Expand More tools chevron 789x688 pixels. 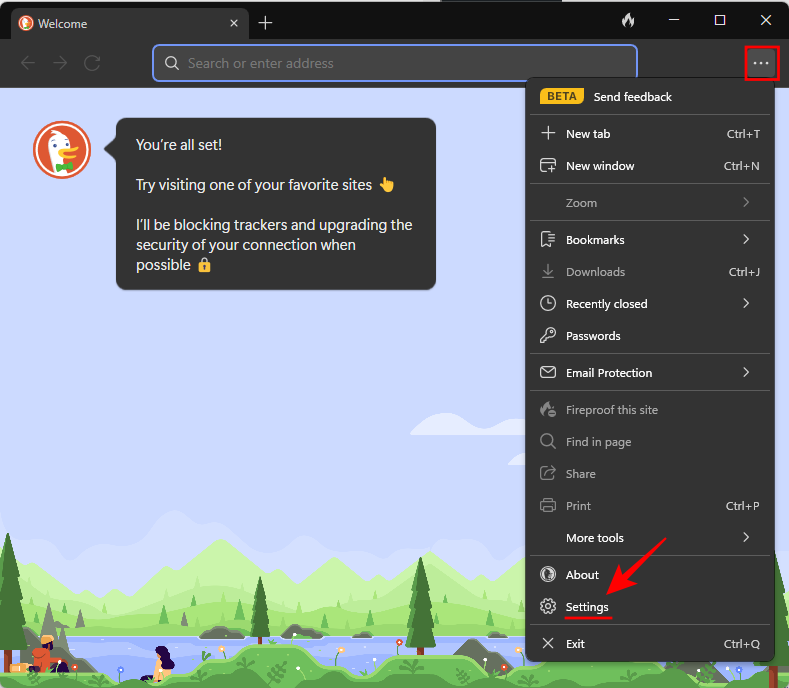click(x=746, y=538)
